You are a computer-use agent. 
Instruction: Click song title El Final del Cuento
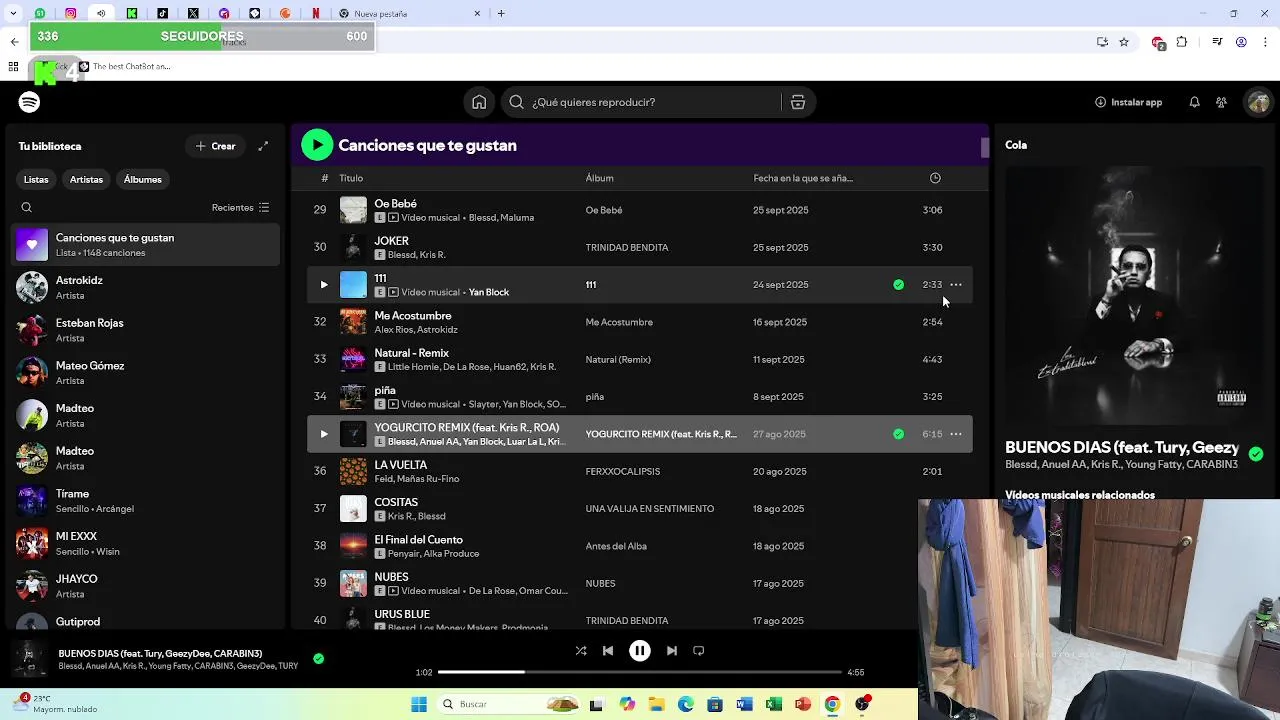(x=418, y=540)
